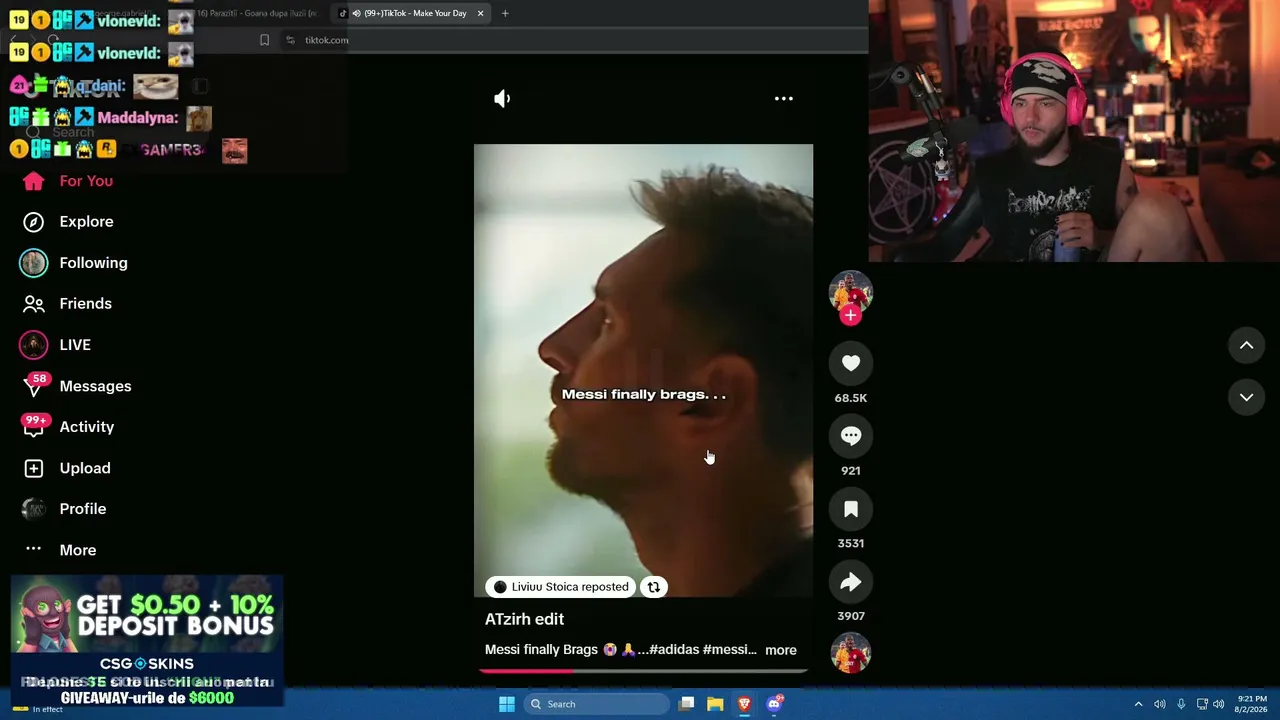1280x720 pixels.
Task: Open the Profile page
Action: point(64,509)
